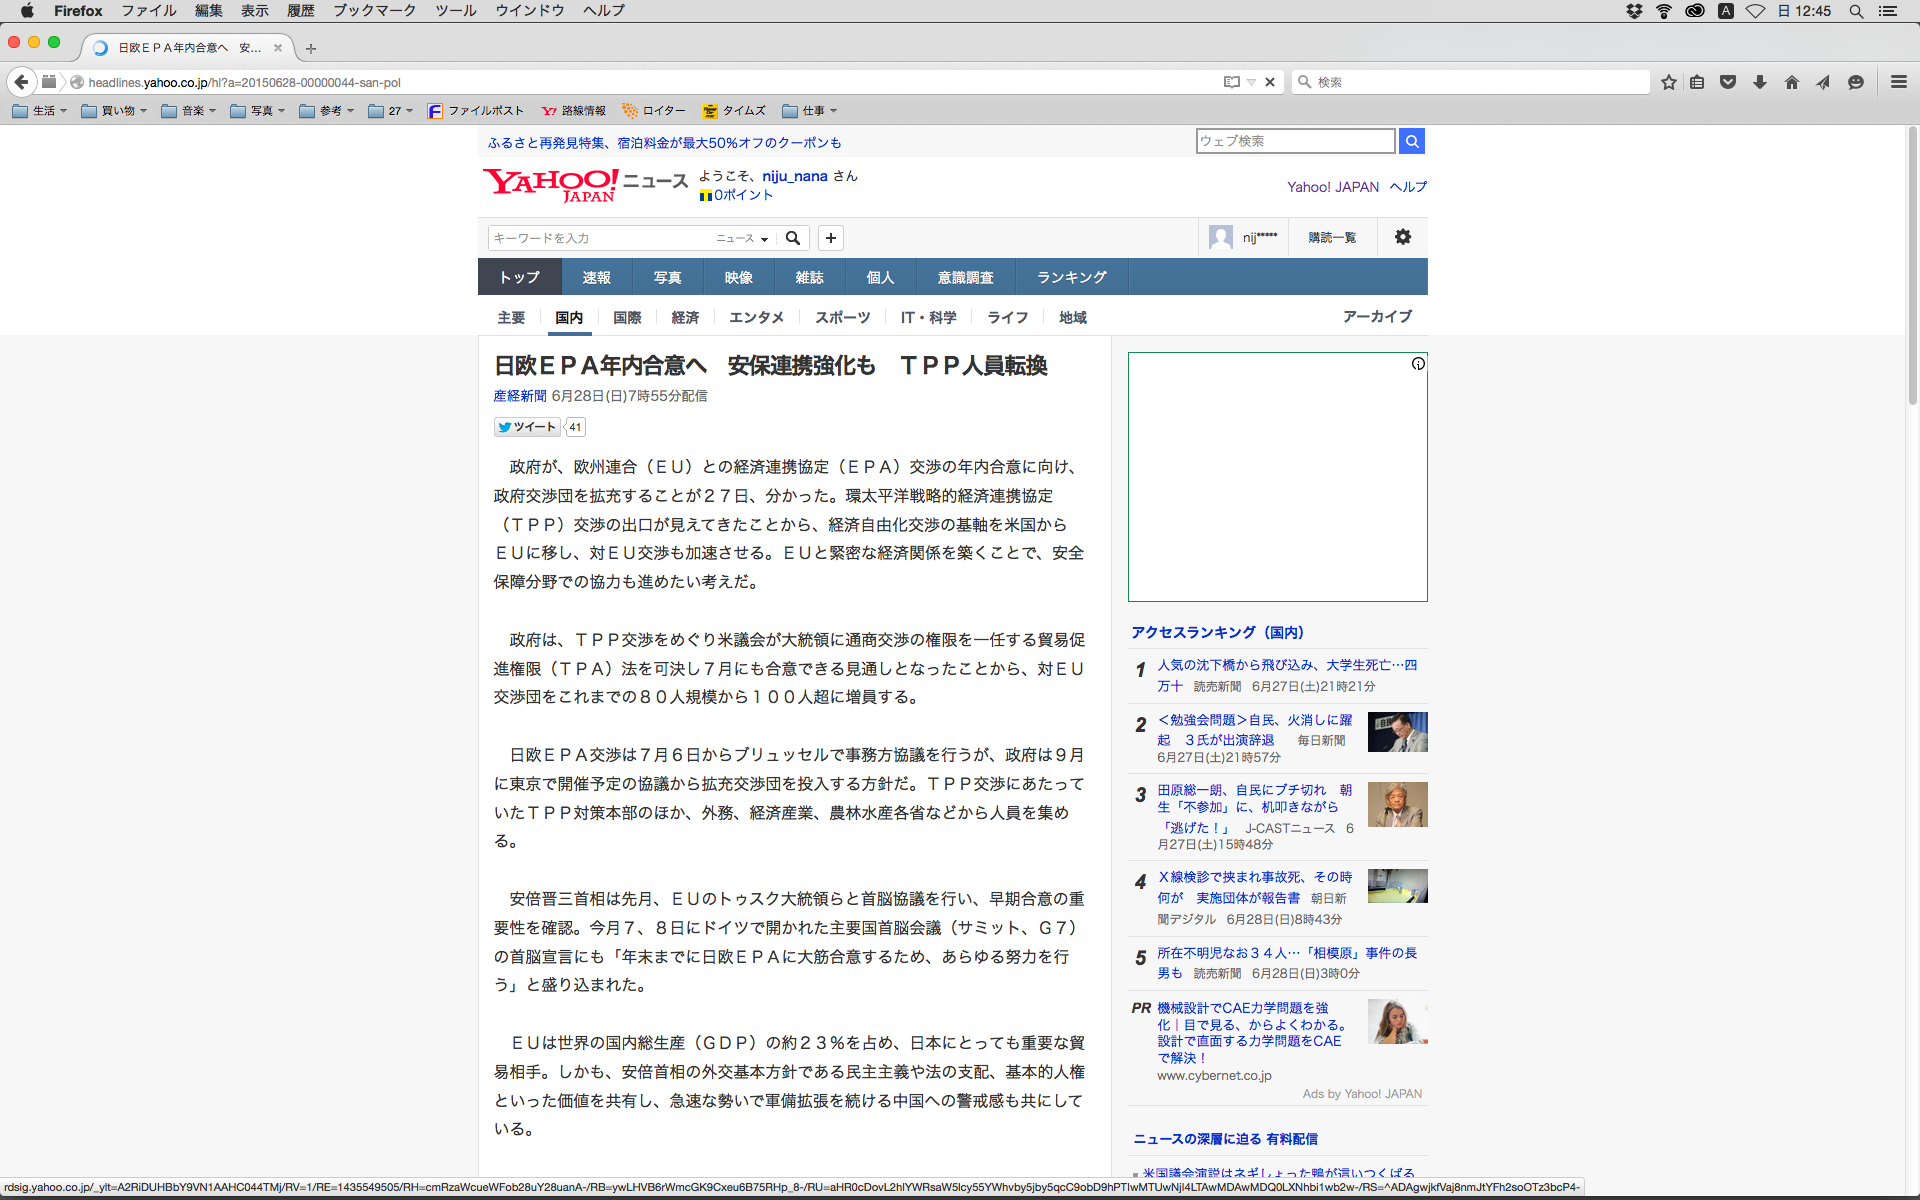
Task: Open the 産経新聞 source link
Action: pos(519,396)
